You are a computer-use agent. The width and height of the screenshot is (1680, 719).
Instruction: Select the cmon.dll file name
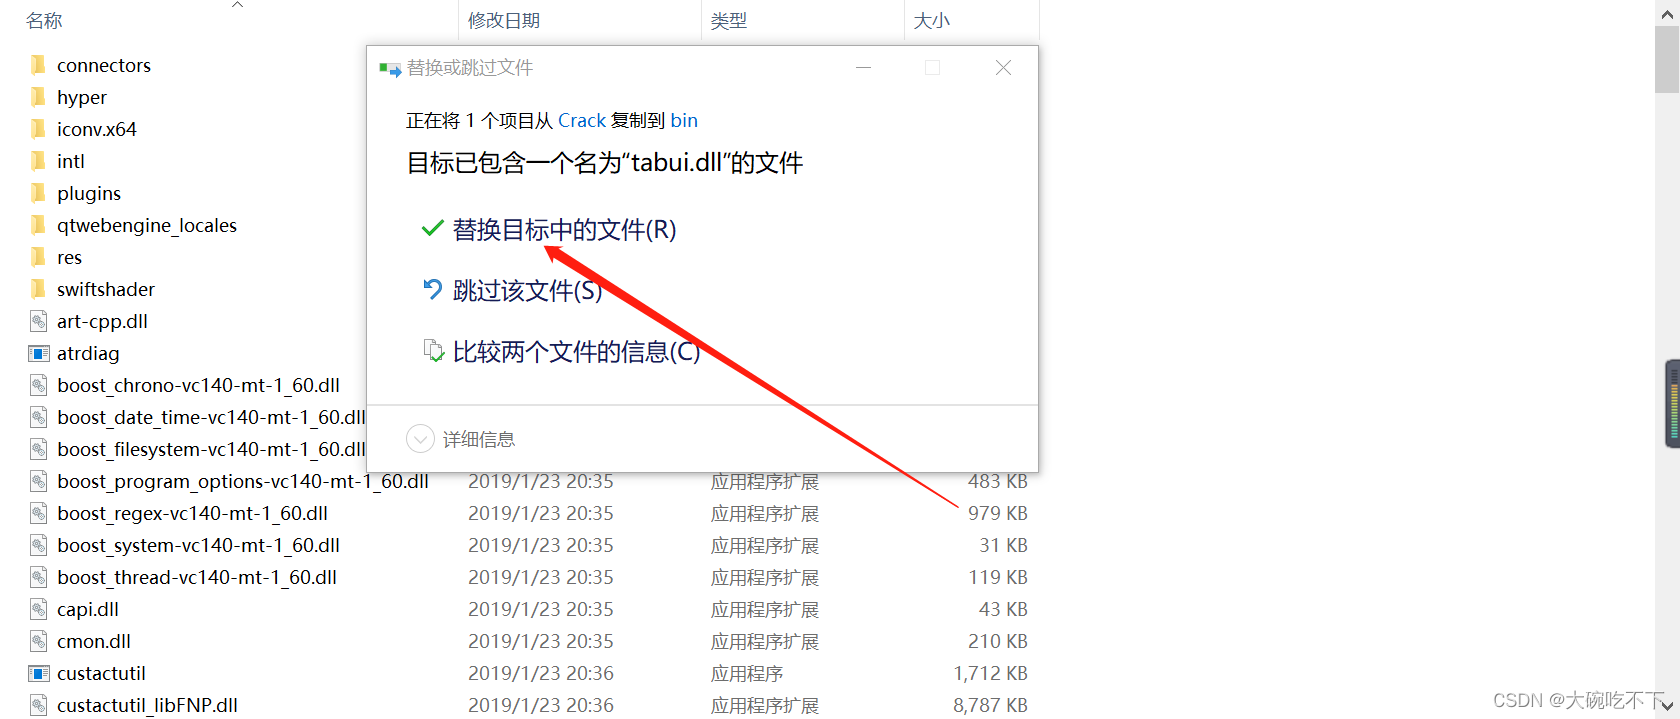pos(94,641)
